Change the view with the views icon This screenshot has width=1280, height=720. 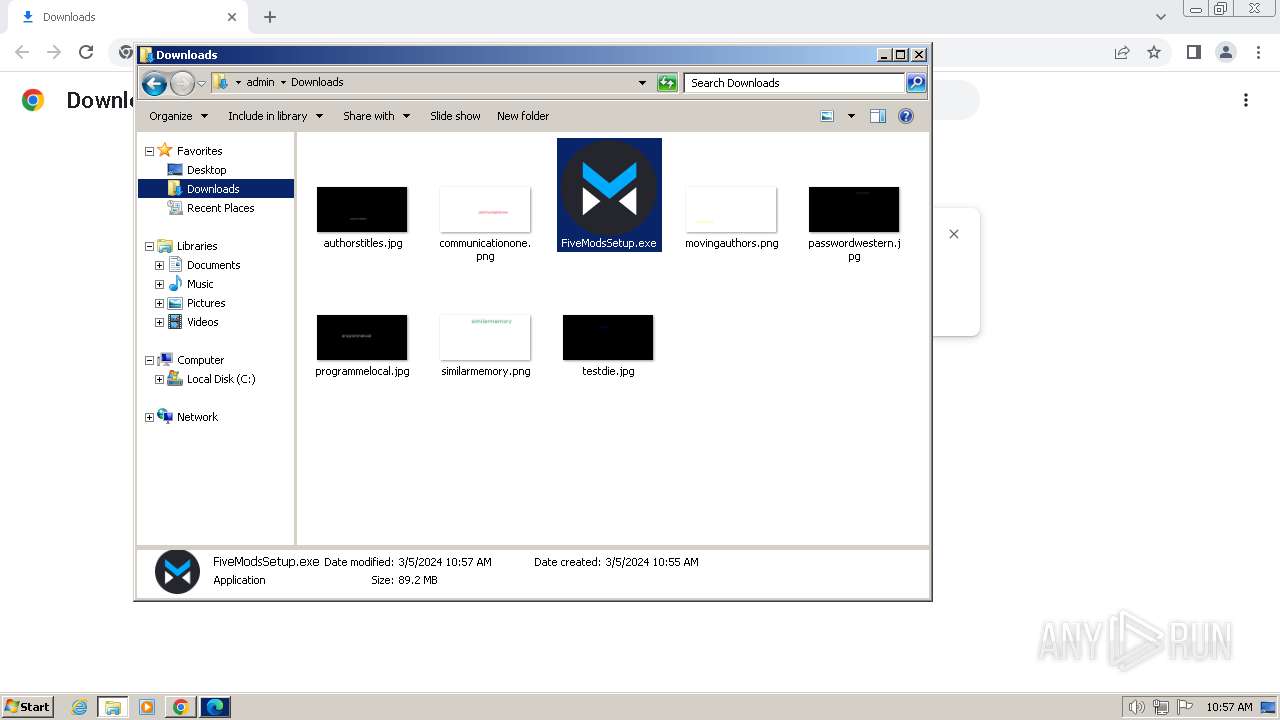point(827,116)
